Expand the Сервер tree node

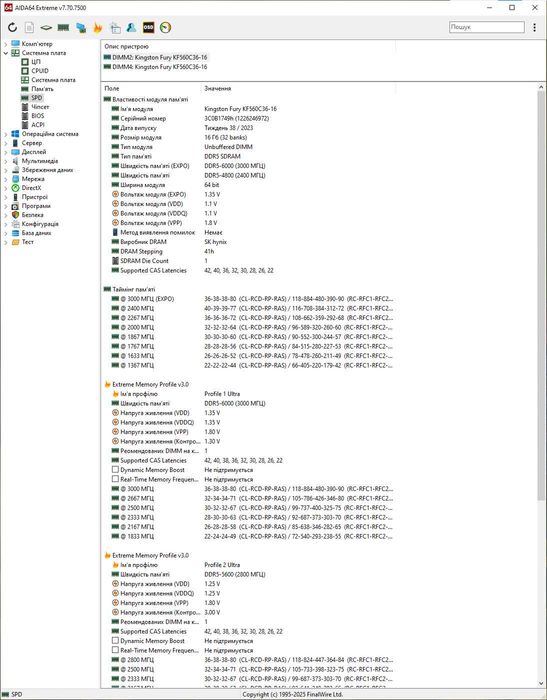click(6, 143)
